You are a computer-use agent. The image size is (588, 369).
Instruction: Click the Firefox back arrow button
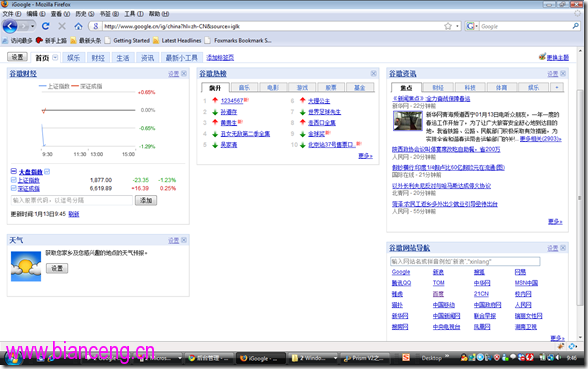[10, 26]
